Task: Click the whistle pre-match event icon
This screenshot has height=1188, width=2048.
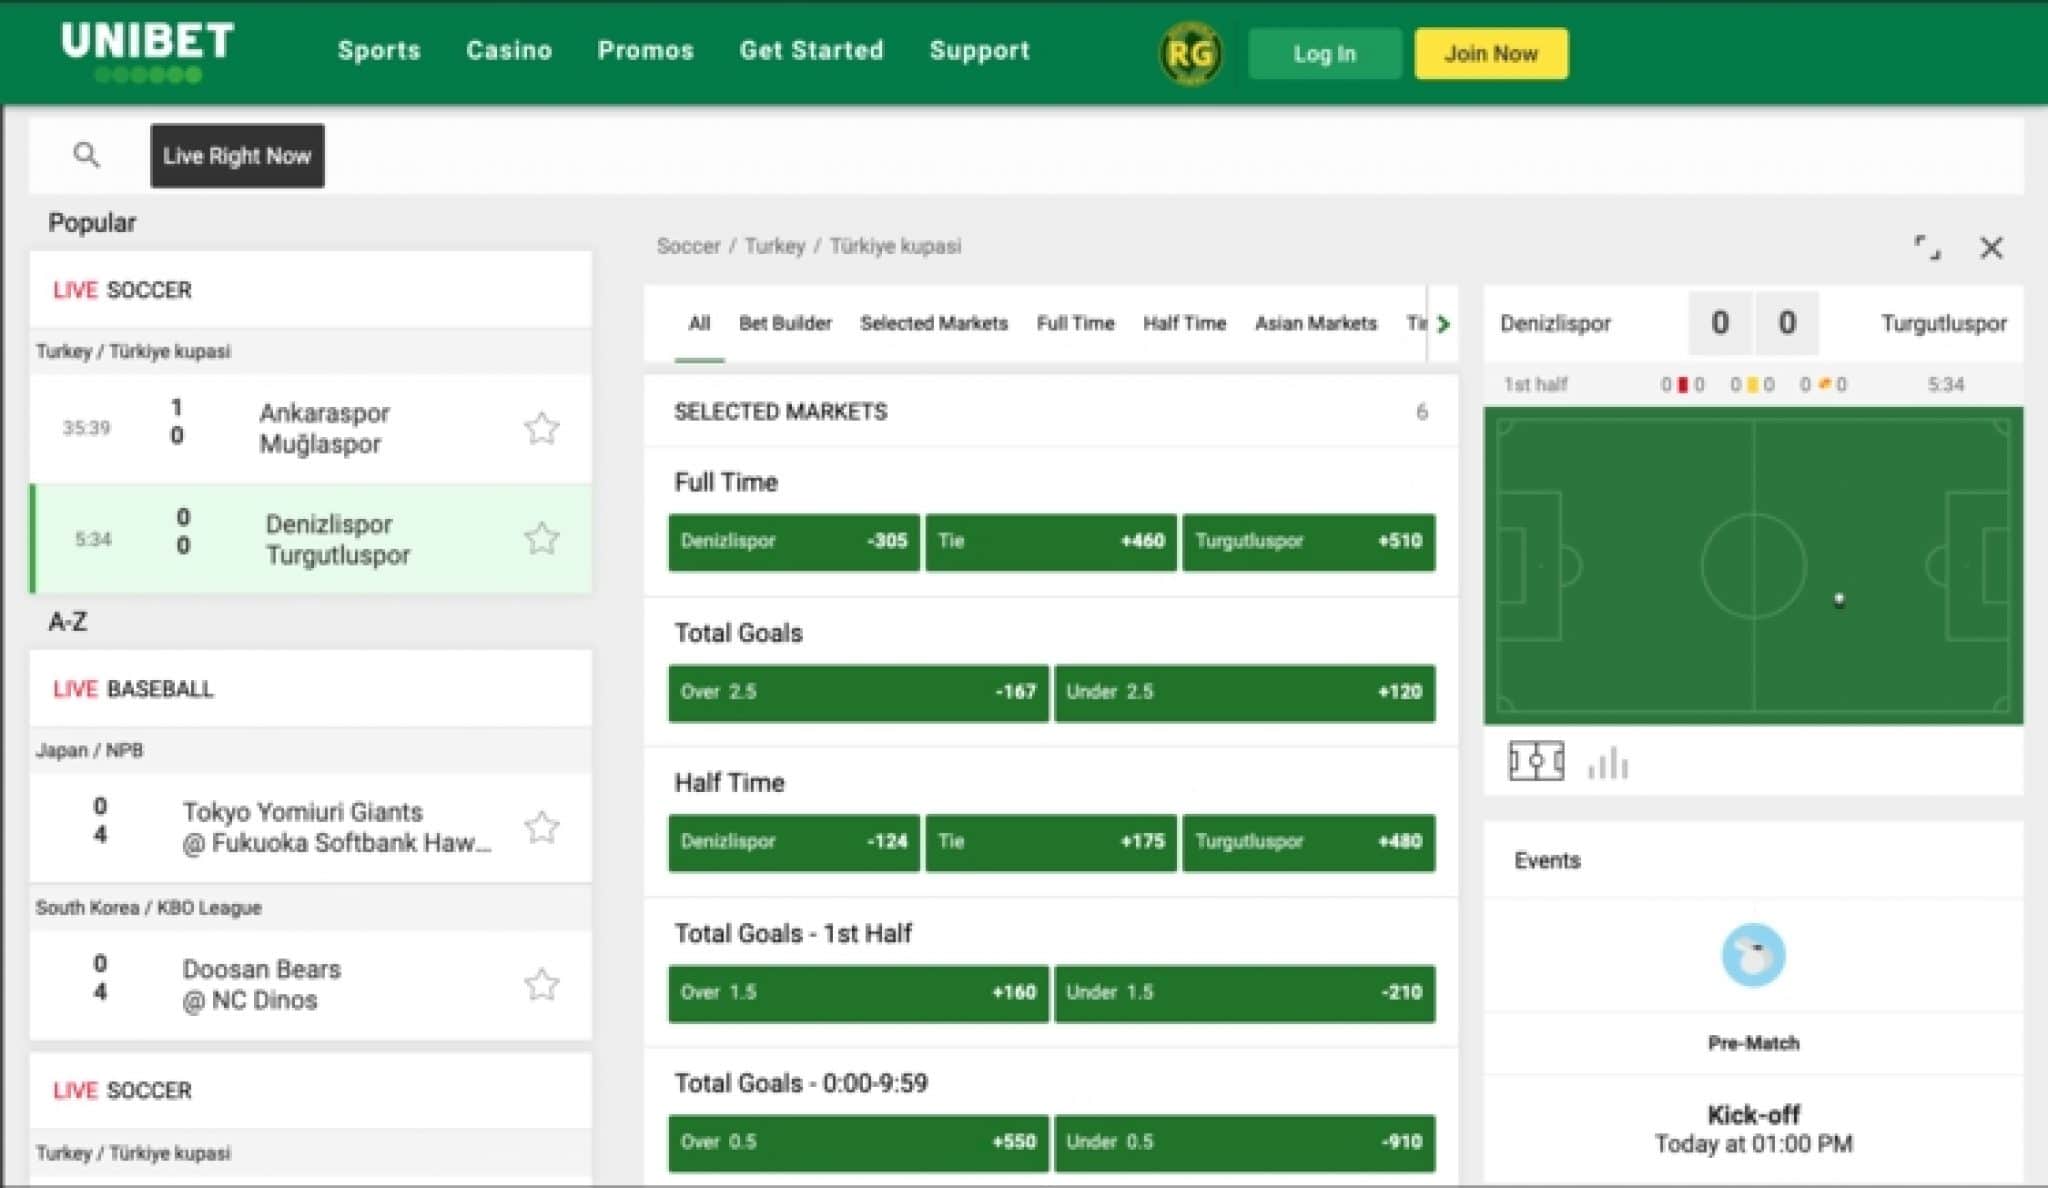Action: coord(1753,955)
